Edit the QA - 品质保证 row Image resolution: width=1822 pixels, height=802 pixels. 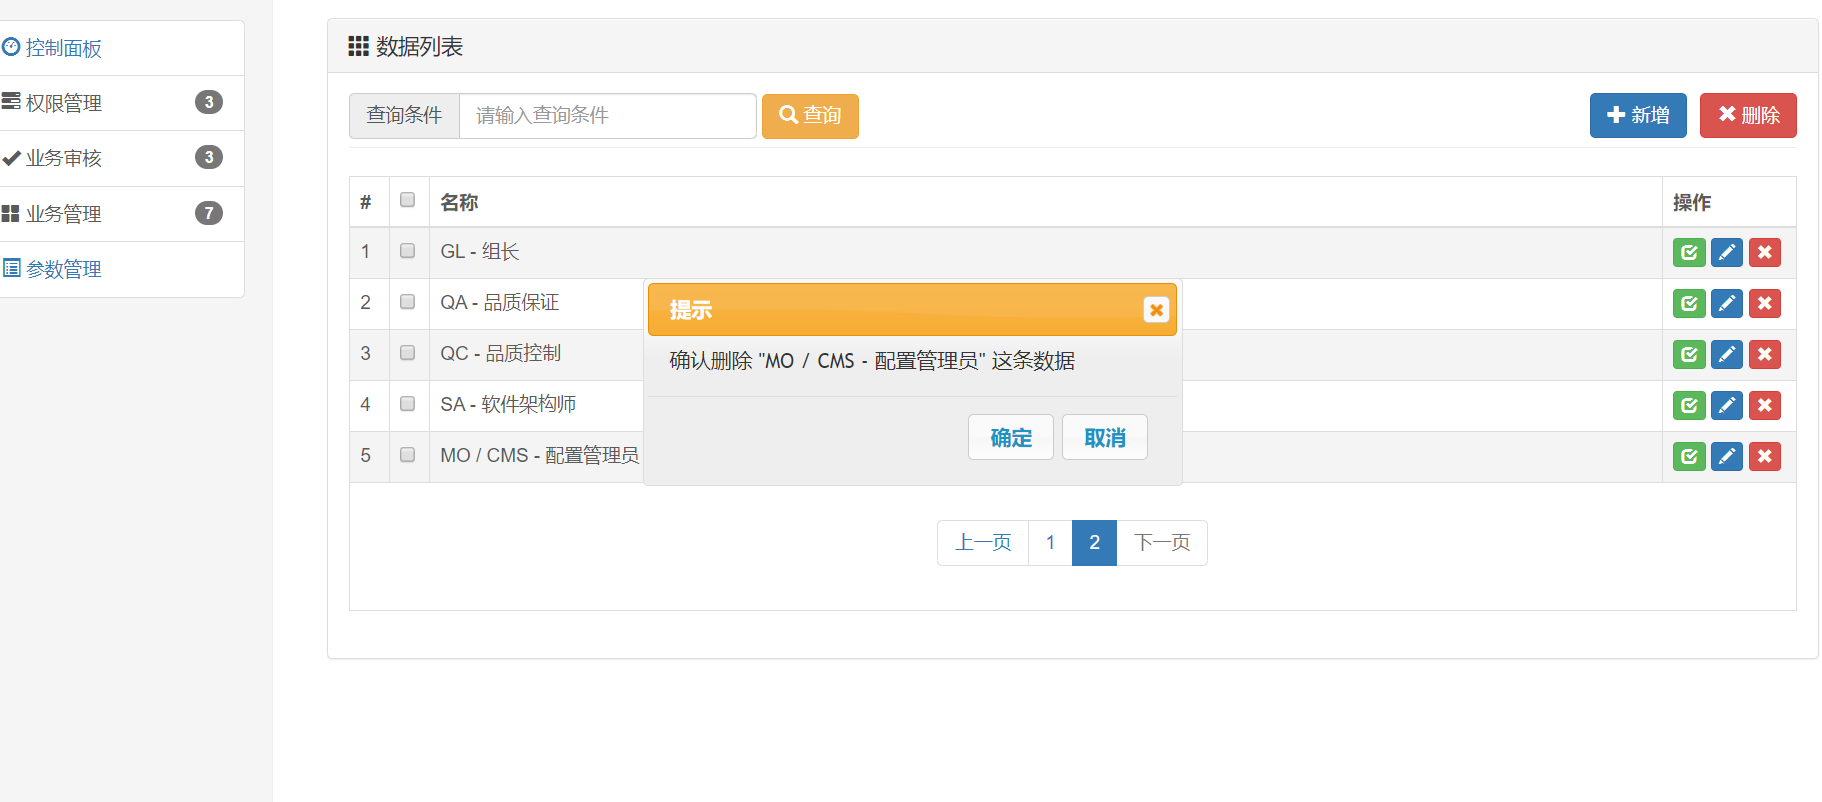pyautogui.click(x=1727, y=303)
